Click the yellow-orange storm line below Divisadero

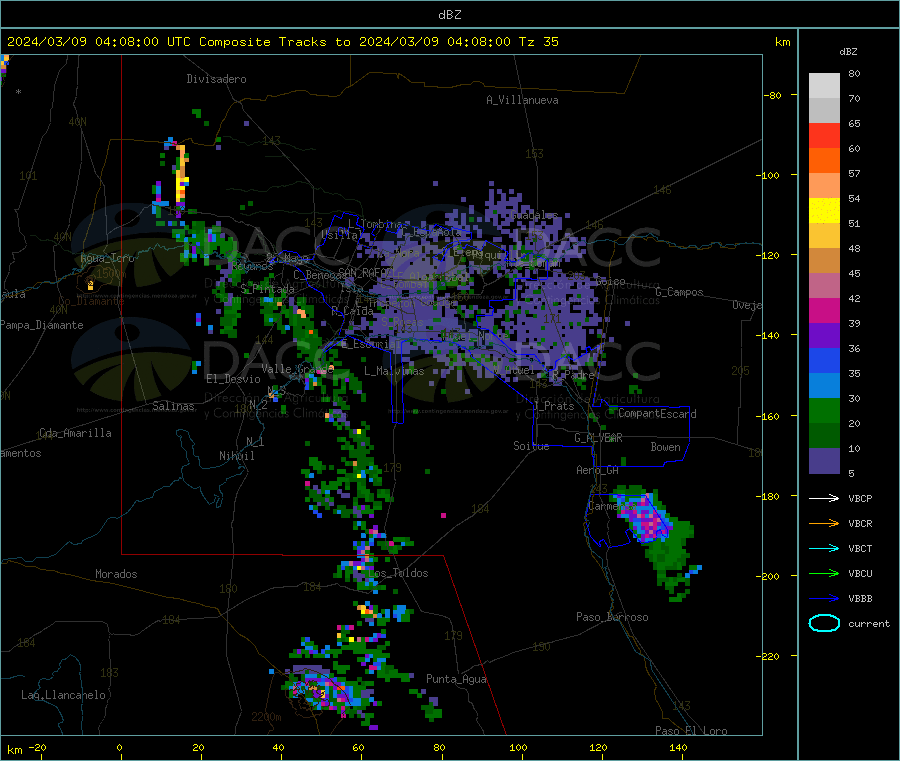pyautogui.click(x=181, y=175)
